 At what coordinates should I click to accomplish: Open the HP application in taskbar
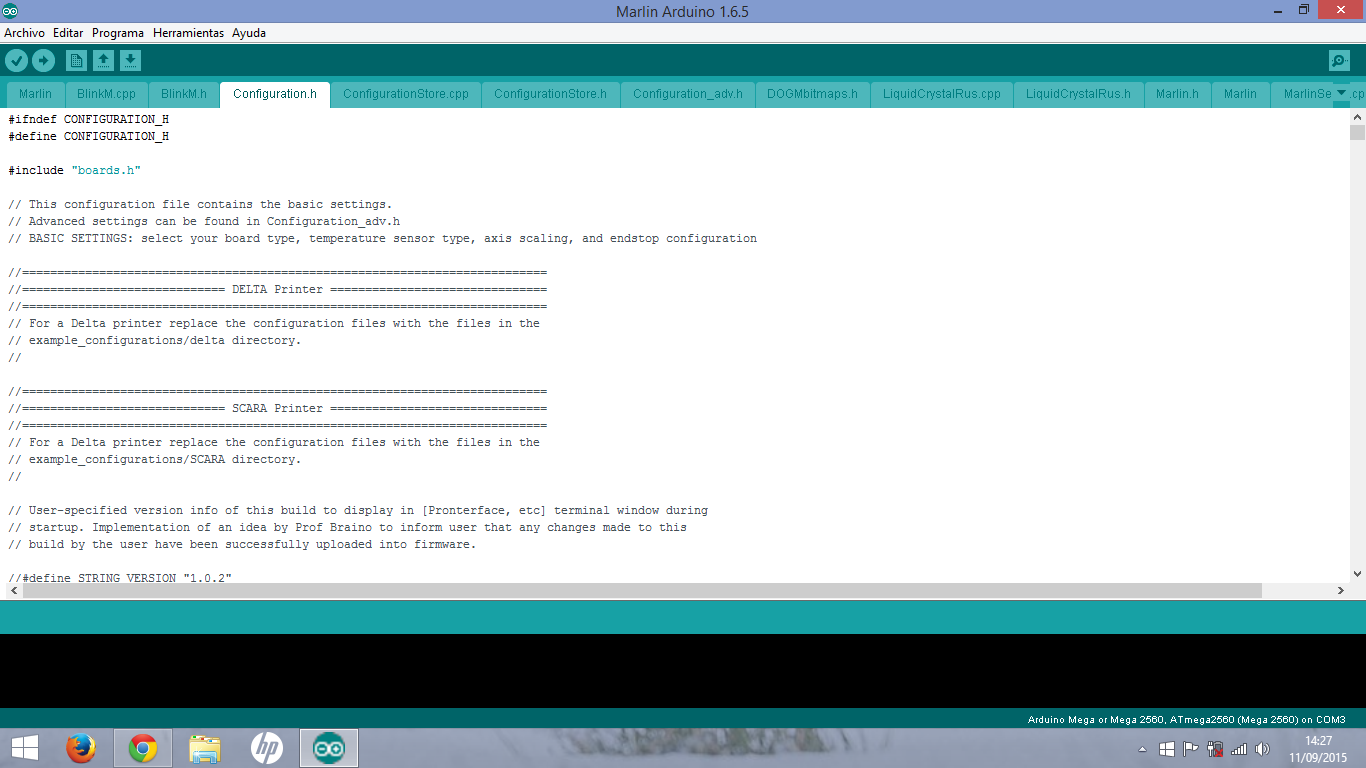[x=266, y=748]
